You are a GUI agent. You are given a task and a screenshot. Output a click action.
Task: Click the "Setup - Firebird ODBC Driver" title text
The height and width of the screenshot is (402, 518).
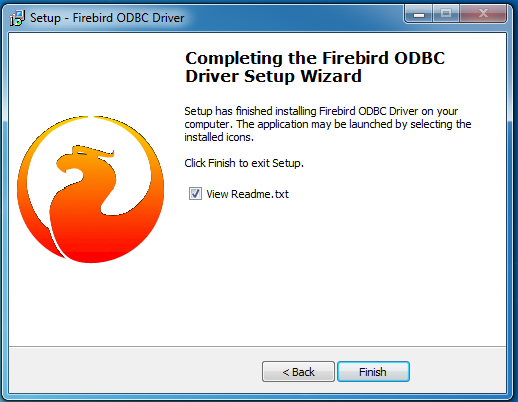pyautogui.click(x=107, y=18)
